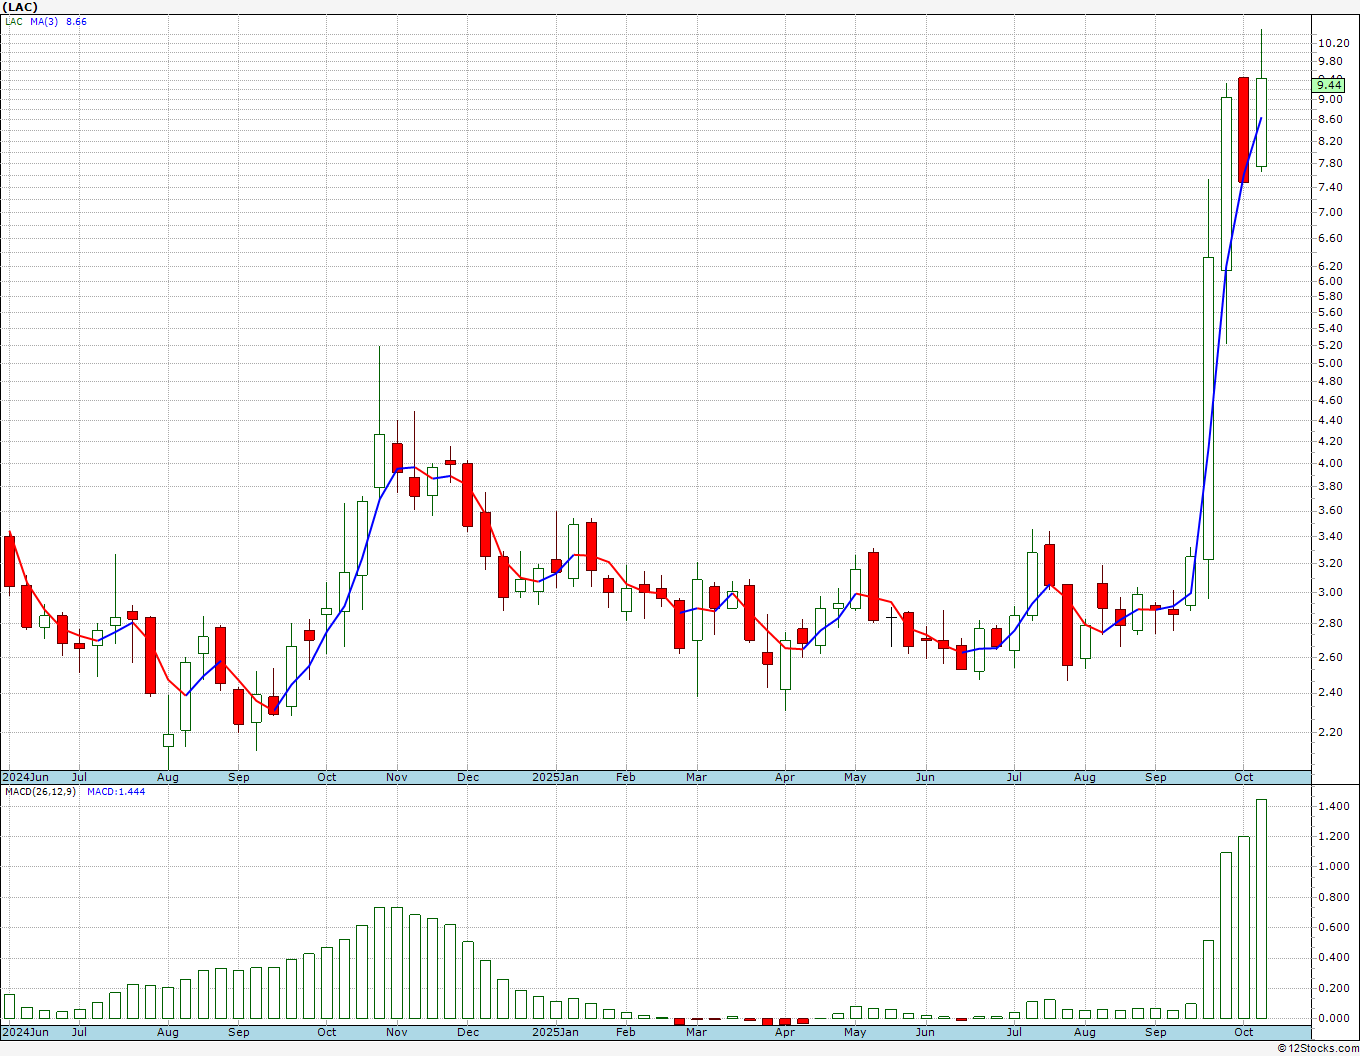Click the tallest MACD histogram bar
1360x1056 pixels.
click(x=1261, y=908)
